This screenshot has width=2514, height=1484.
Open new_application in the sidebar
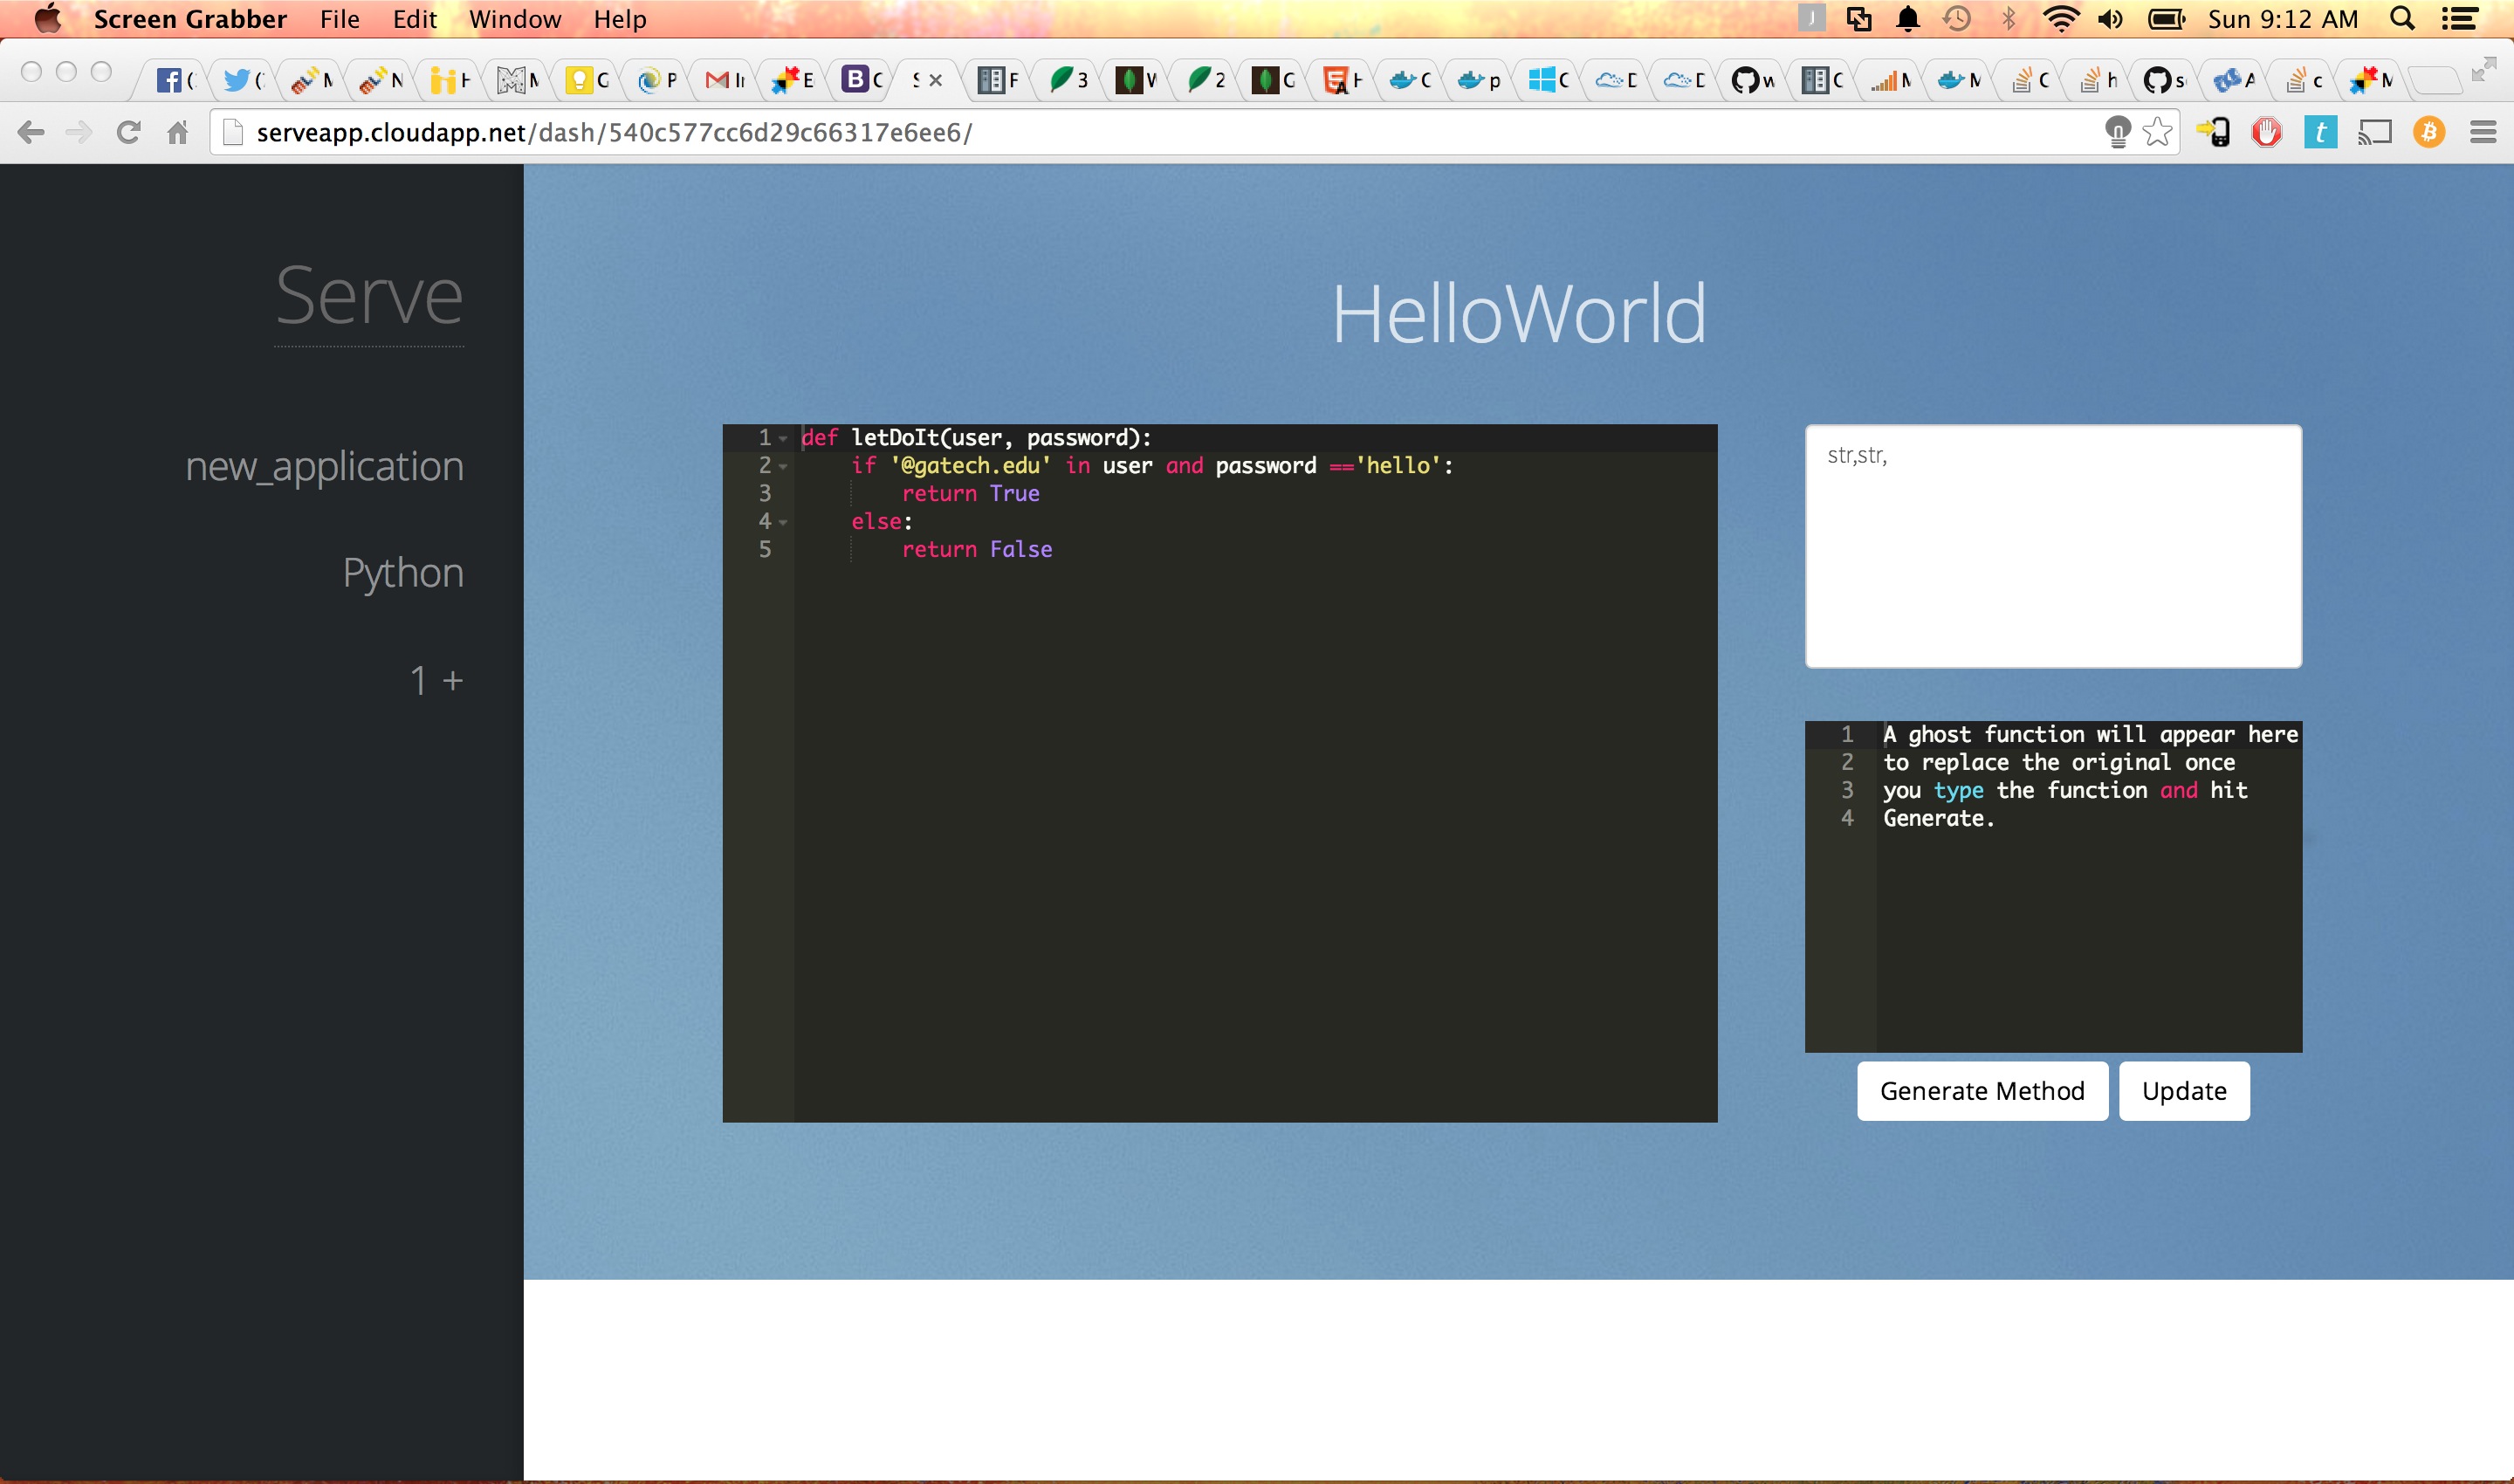point(324,467)
